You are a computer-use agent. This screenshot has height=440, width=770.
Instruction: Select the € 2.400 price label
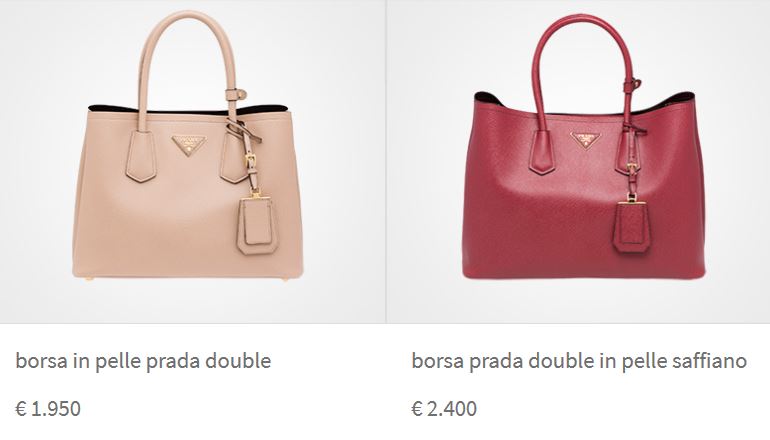click(444, 409)
